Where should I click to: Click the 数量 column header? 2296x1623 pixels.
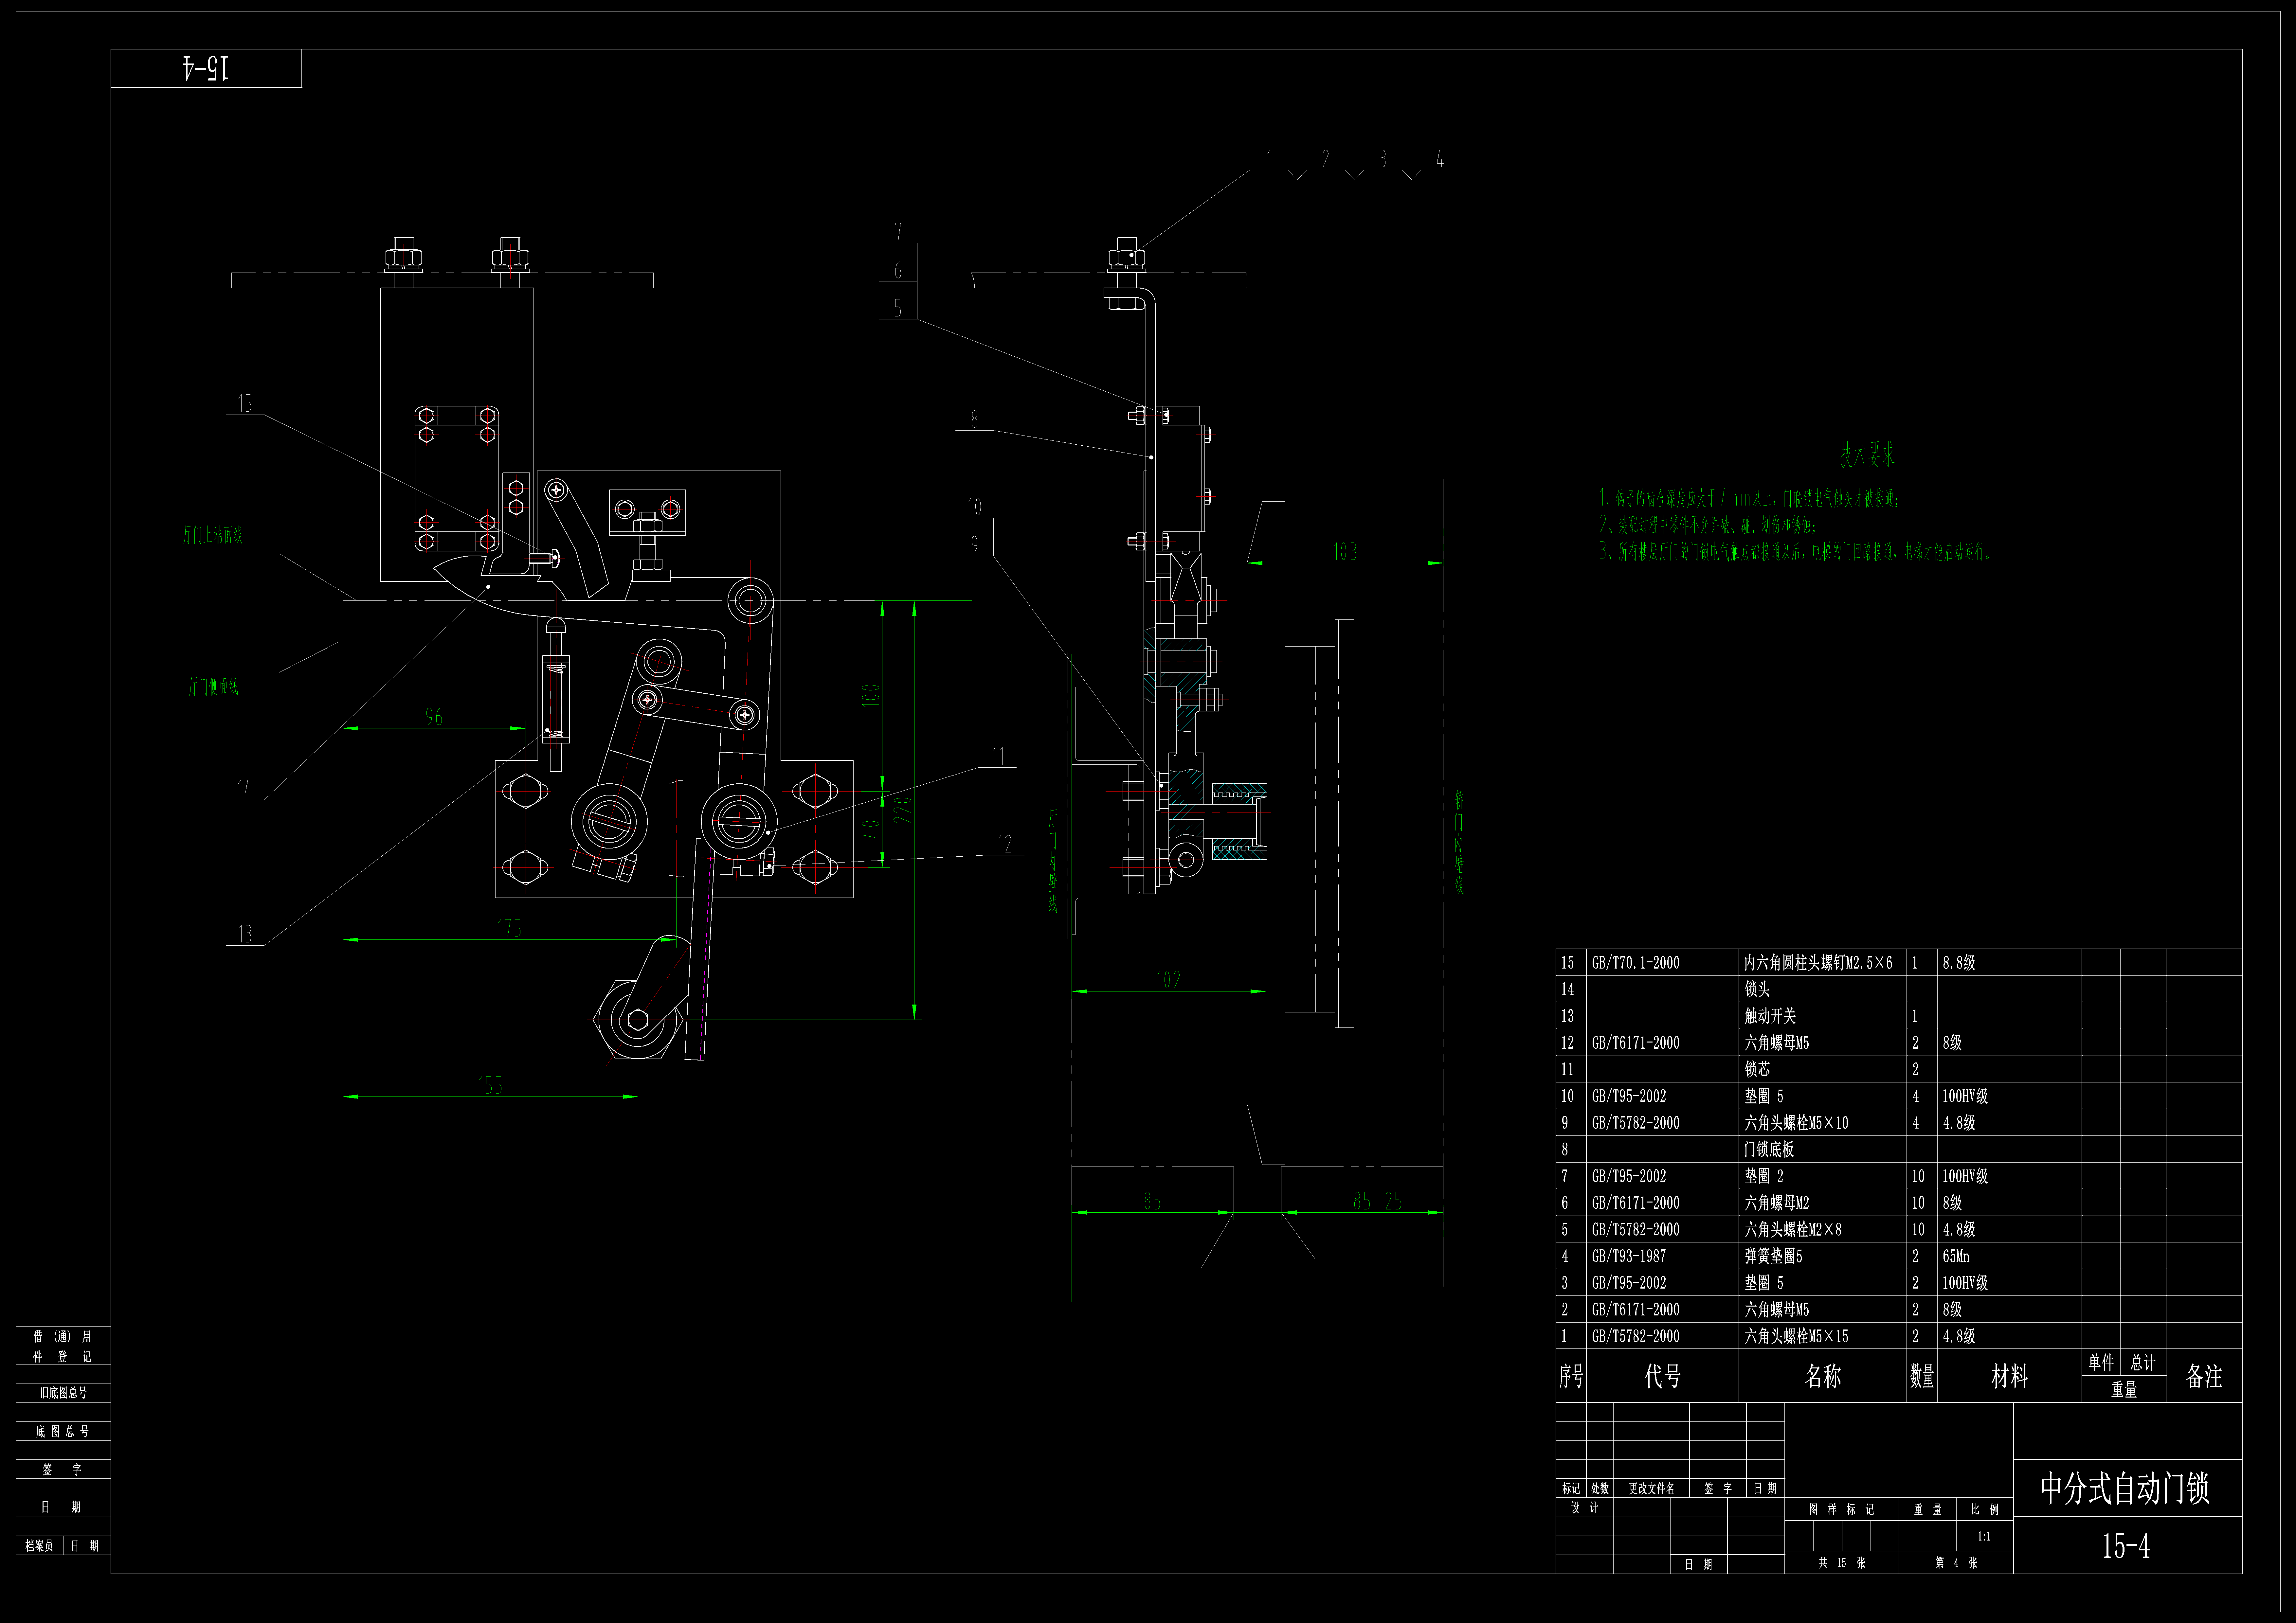pos(1922,1376)
